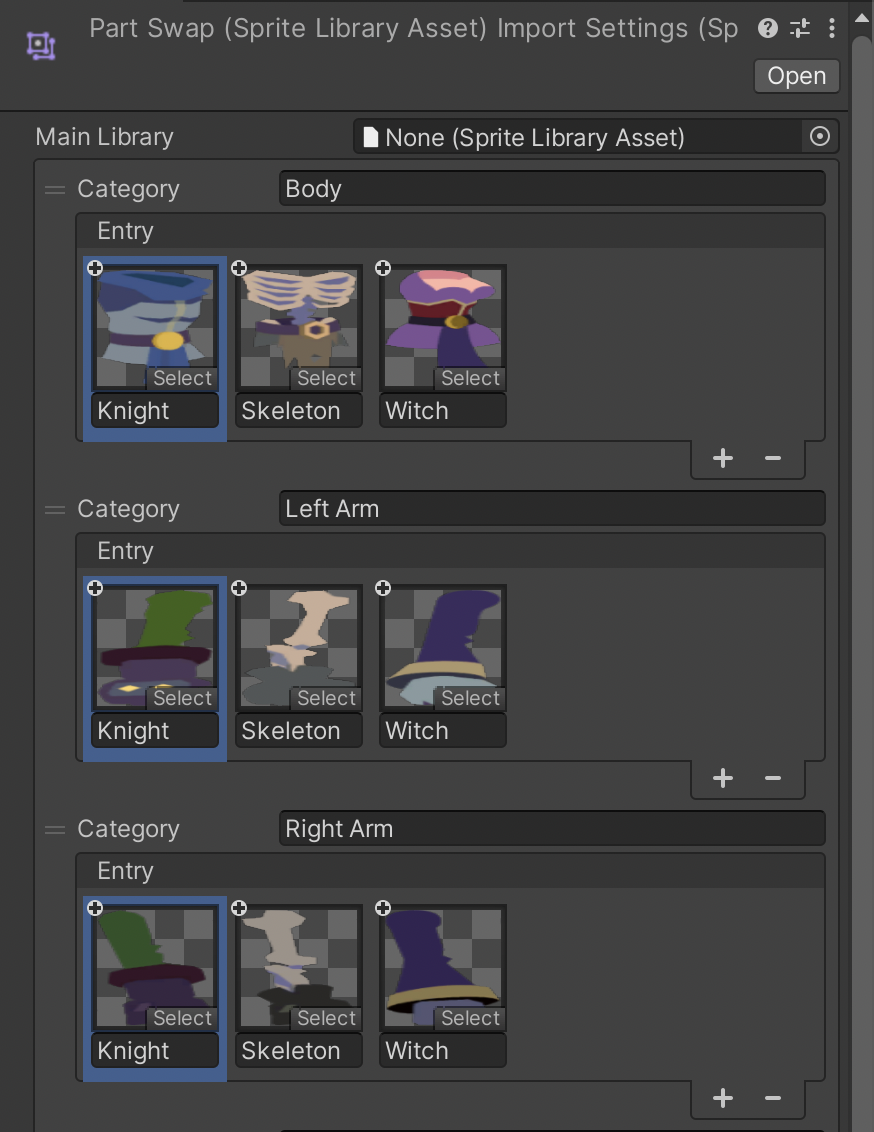Remove entry from Right Arm category
This screenshot has height=1132, width=874.
(772, 1098)
